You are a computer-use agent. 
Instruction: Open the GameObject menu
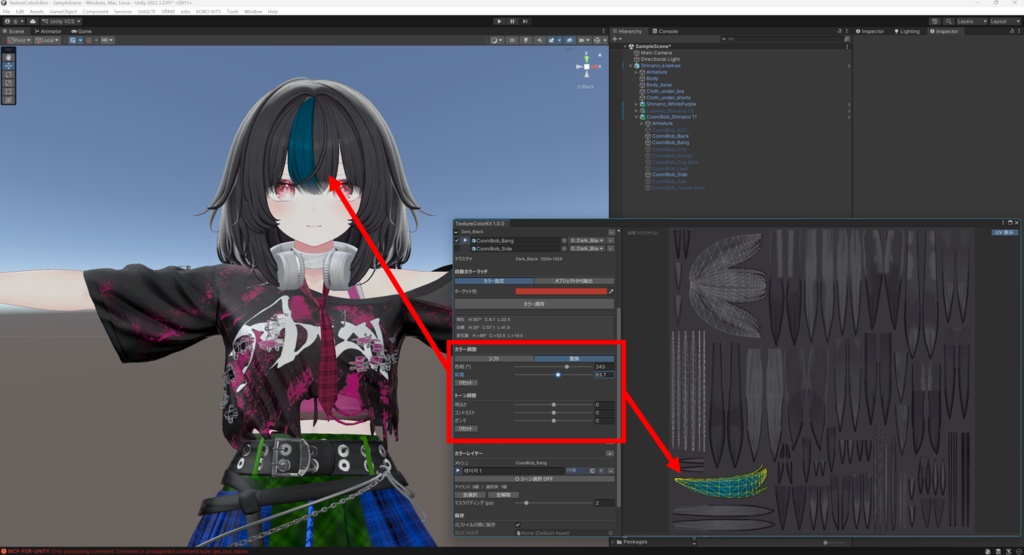click(x=63, y=12)
